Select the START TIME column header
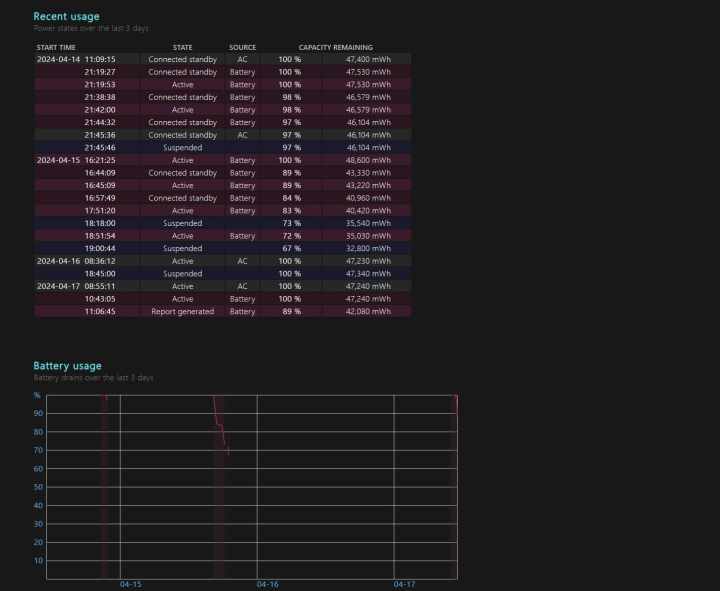This screenshot has height=591, width=720. [x=56, y=47]
